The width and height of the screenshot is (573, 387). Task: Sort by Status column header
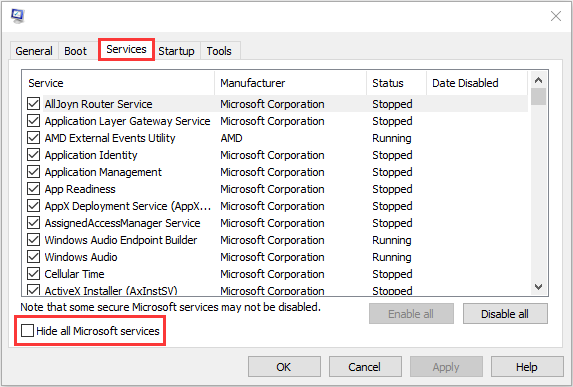tap(396, 83)
